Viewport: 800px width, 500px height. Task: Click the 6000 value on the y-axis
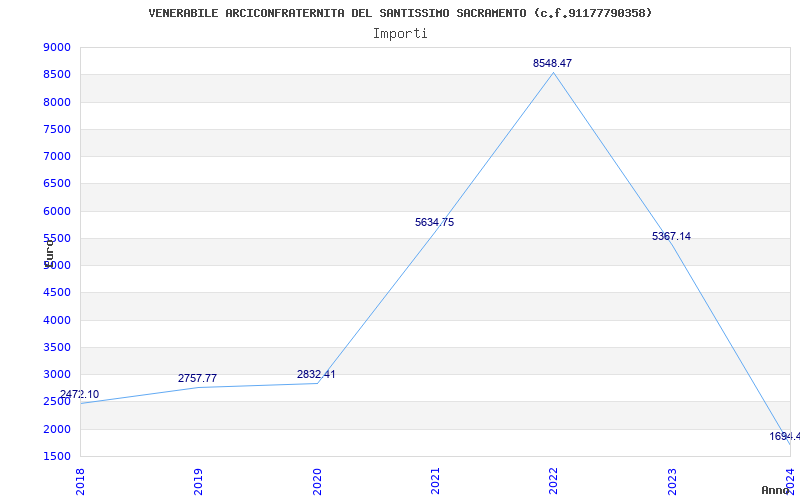point(57,211)
